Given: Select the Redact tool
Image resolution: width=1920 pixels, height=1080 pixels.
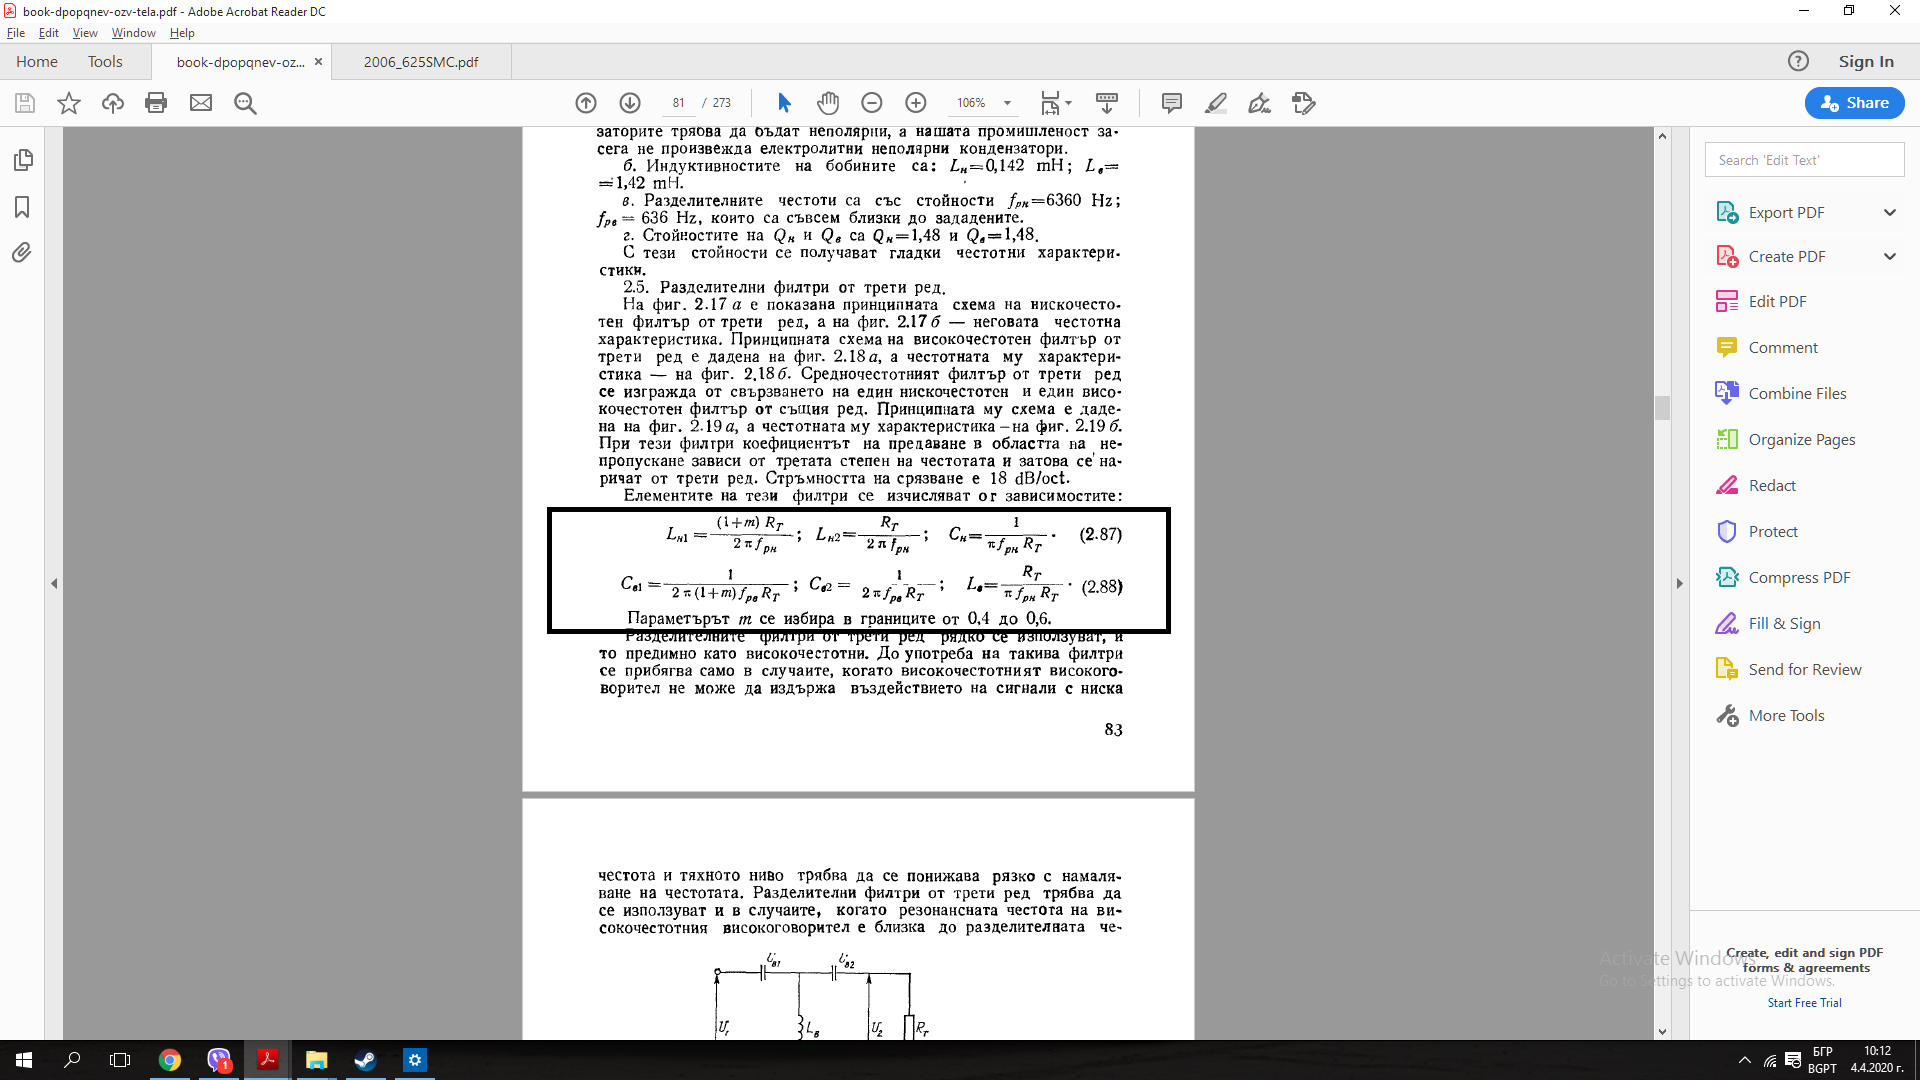Looking at the screenshot, I should [x=1772, y=485].
